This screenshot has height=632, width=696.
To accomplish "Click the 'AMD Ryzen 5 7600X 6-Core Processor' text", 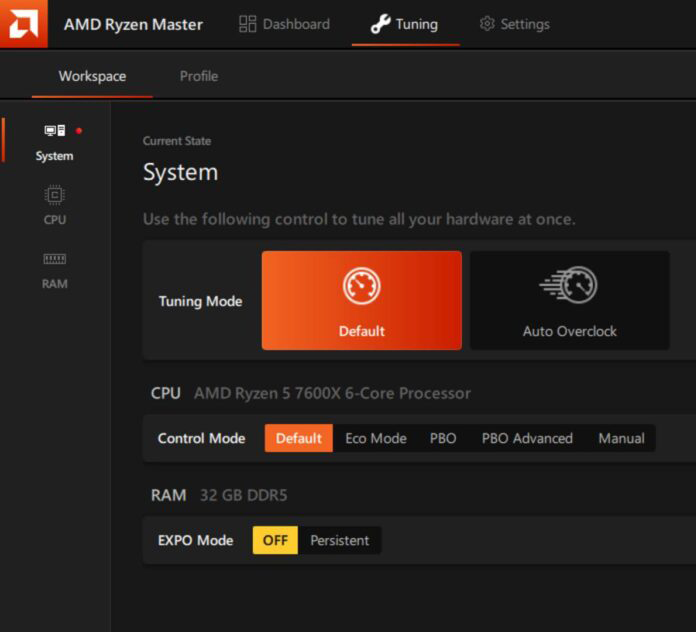I will [332, 393].
